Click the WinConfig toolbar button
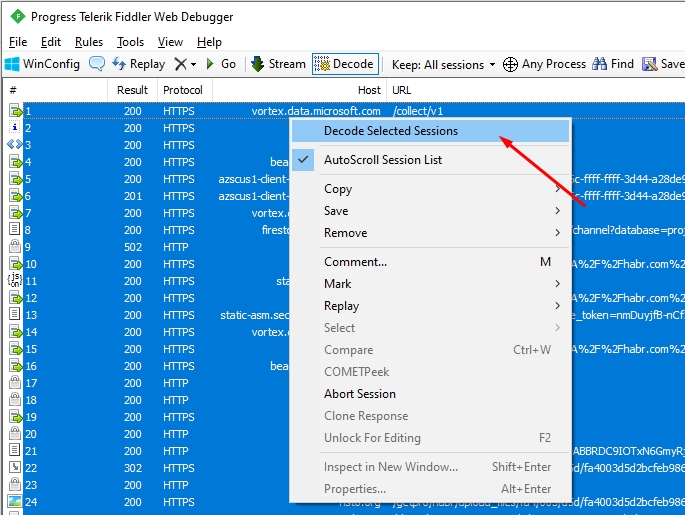685x515 pixels. point(42,64)
